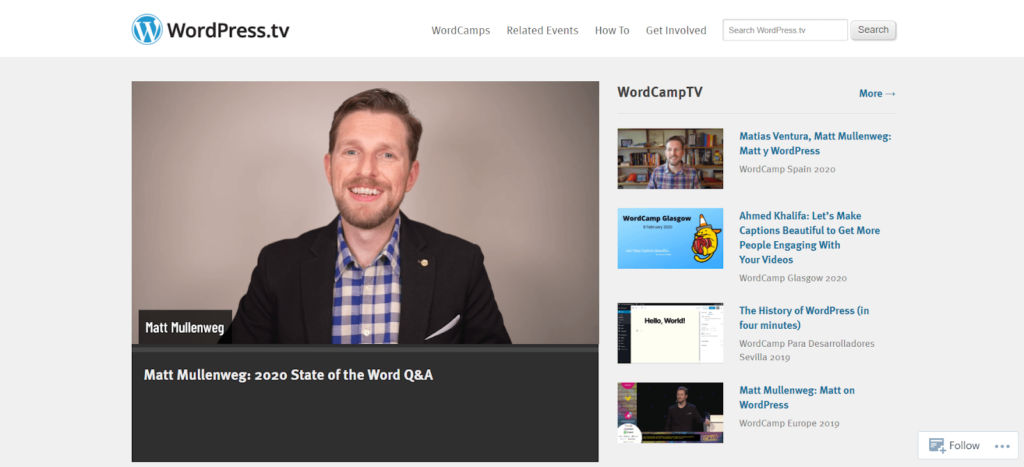Open the WordCamp Glasgow video thumbnail

(x=670, y=238)
